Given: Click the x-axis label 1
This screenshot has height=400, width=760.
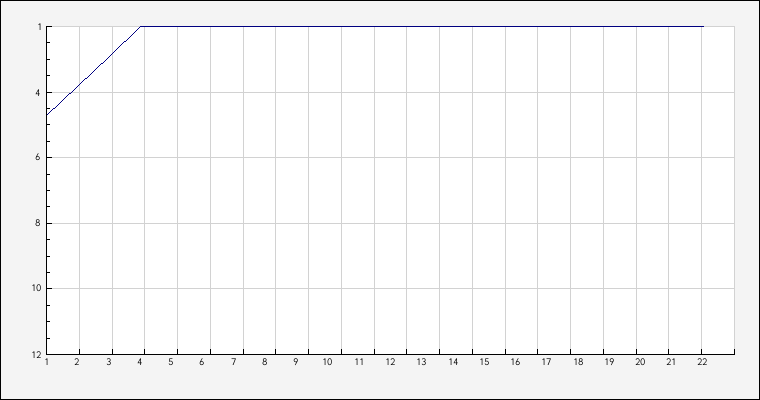Looking at the screenshot, I should click(47, 362).
